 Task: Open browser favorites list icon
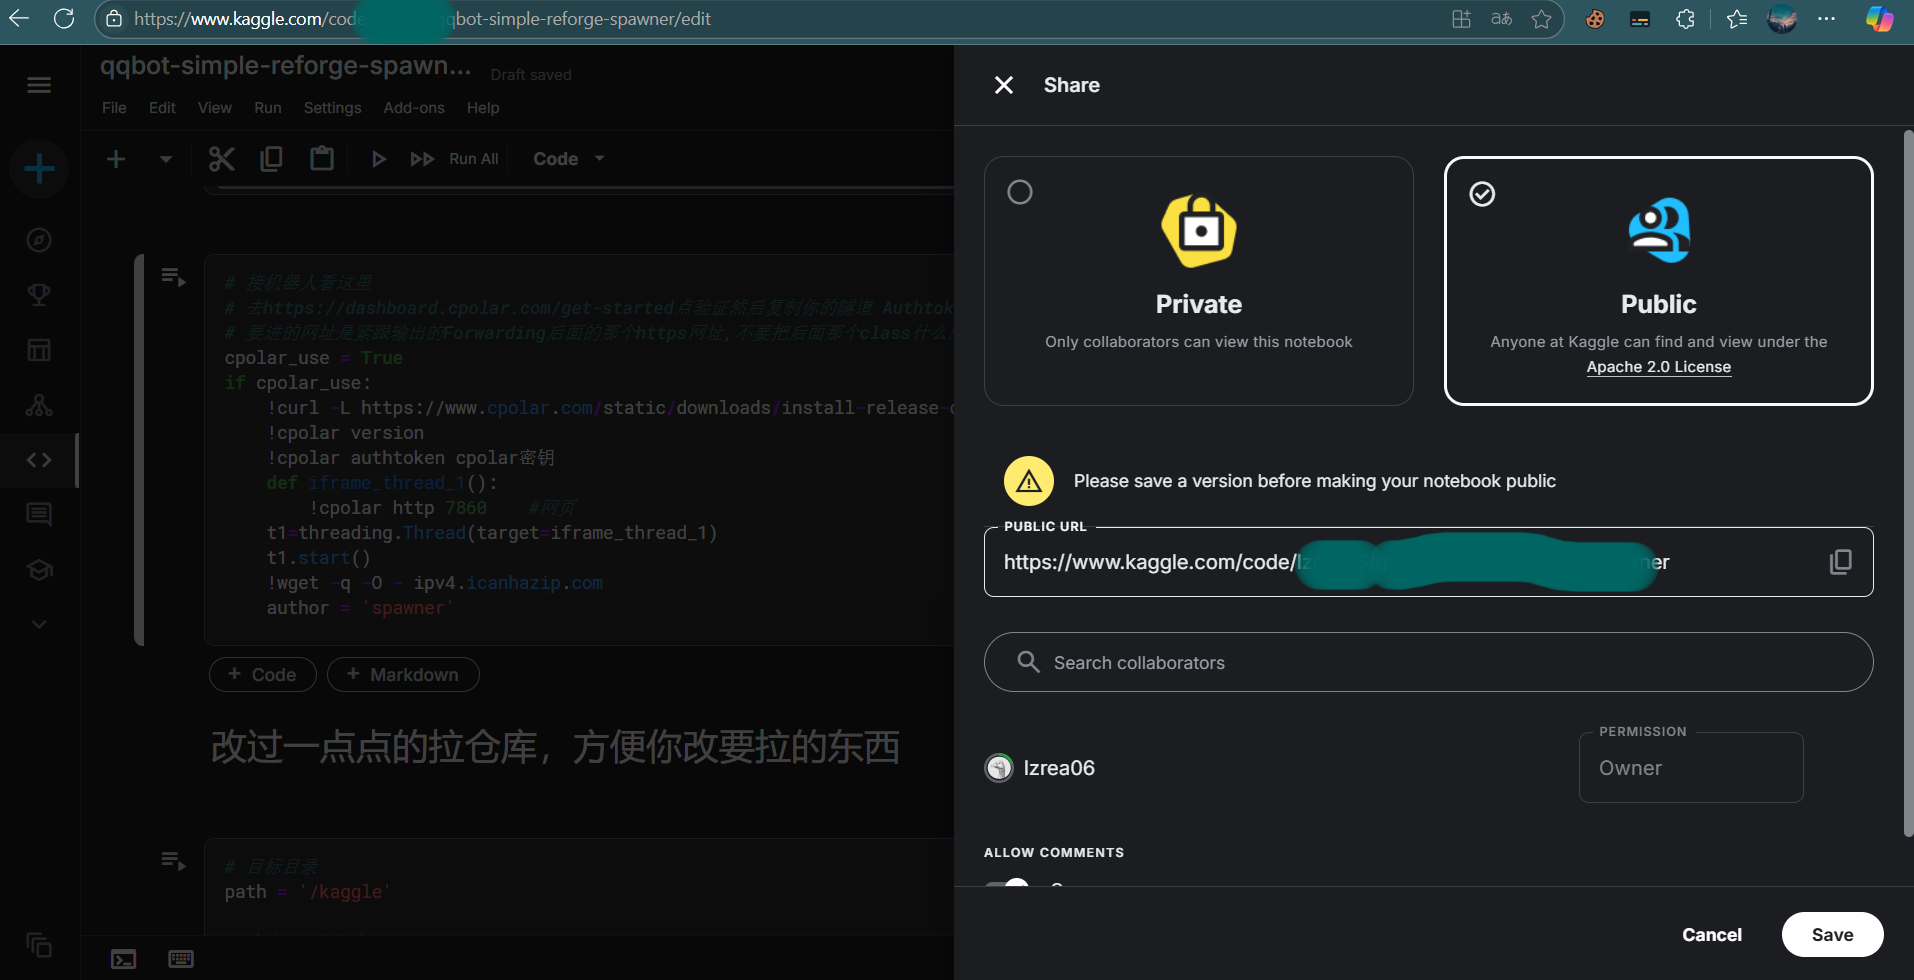pyautogui.click(x=1737, y=19)
